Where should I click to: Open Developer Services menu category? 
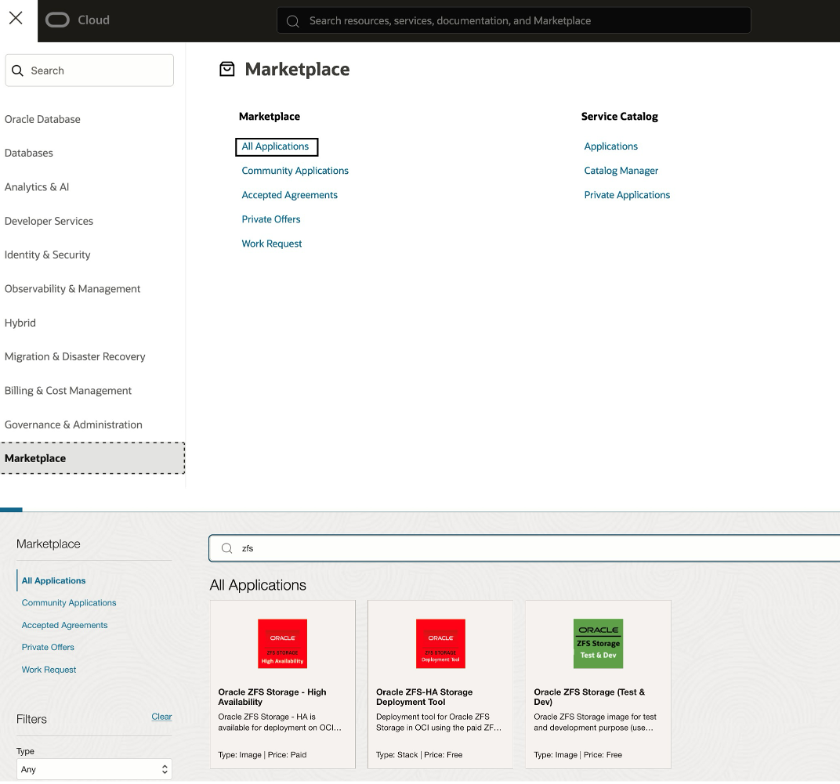(x=49, y=221)
